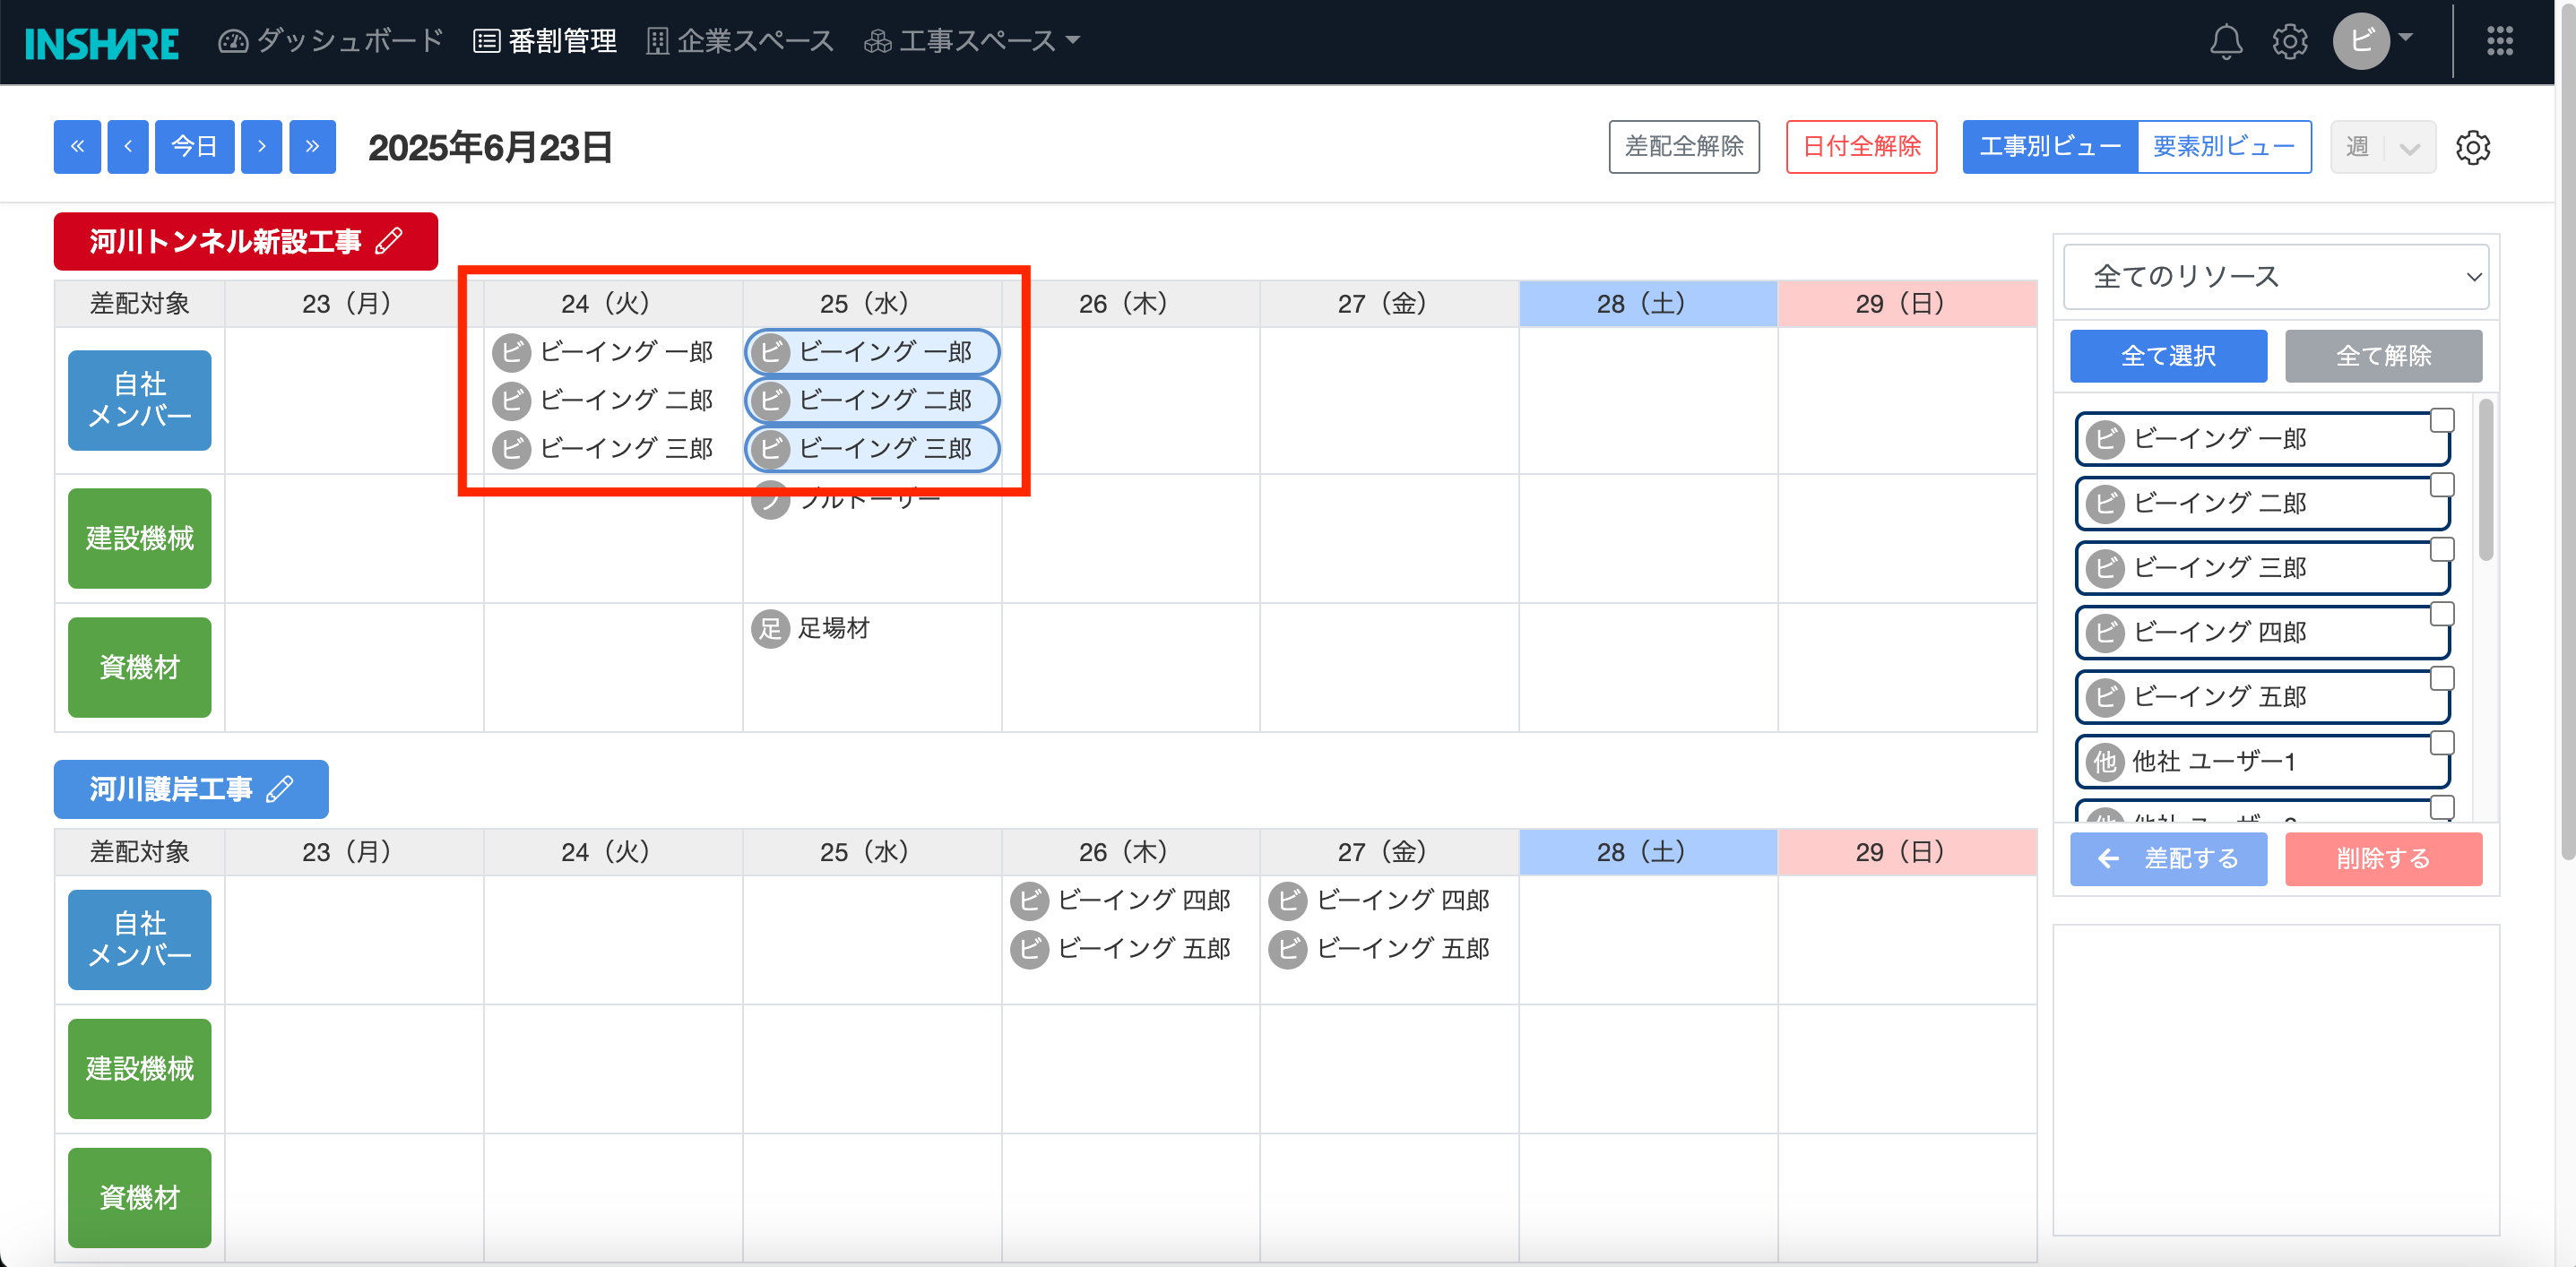Open the notifications bell
The width and height of the screenshot is (2576, 1267).
click(2225, 42)
